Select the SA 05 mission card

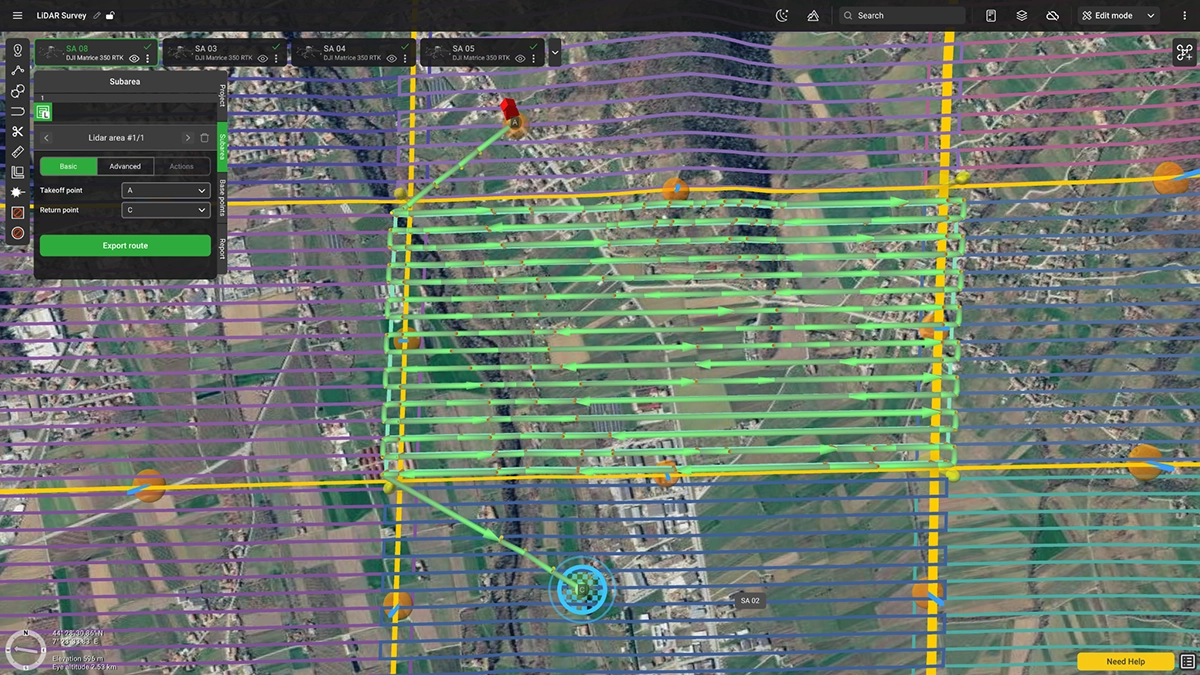pyautogui.click(x=481, y=53)
